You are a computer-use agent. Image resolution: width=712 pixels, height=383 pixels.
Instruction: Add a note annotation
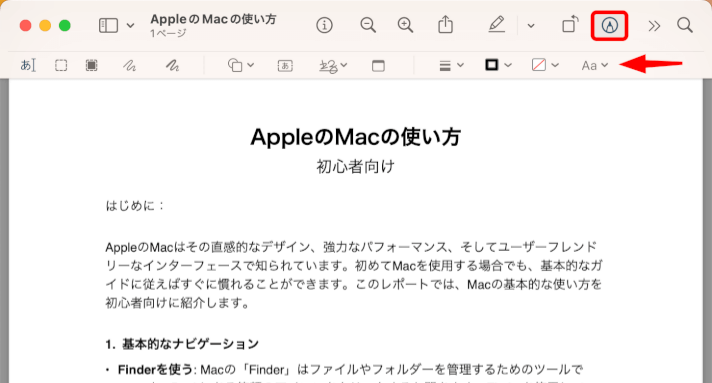tap(378, 66)
